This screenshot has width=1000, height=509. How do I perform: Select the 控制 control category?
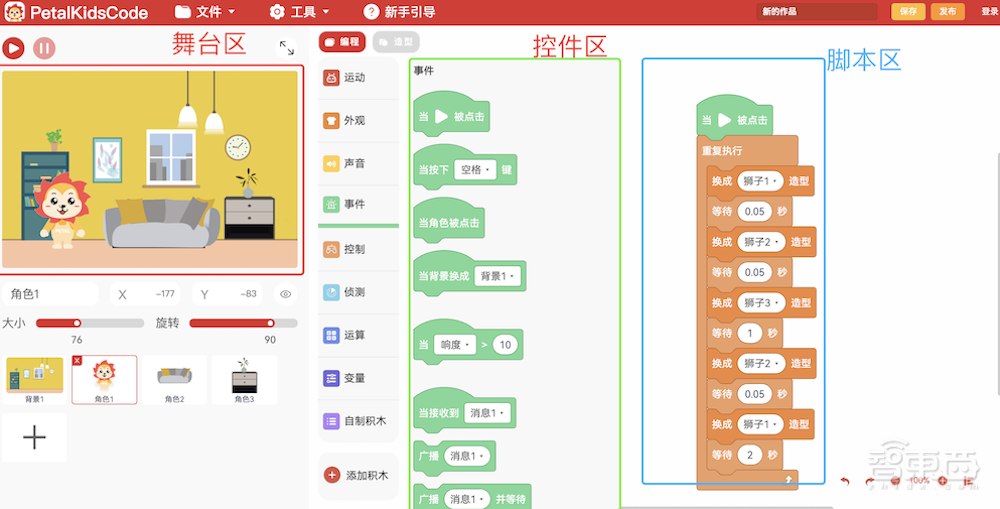[x=358, y=249]
